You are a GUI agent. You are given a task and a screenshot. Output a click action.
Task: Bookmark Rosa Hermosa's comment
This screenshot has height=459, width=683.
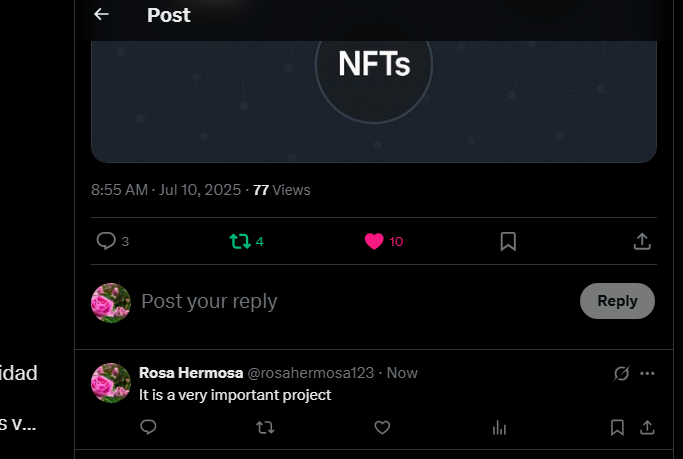[617, 428]
